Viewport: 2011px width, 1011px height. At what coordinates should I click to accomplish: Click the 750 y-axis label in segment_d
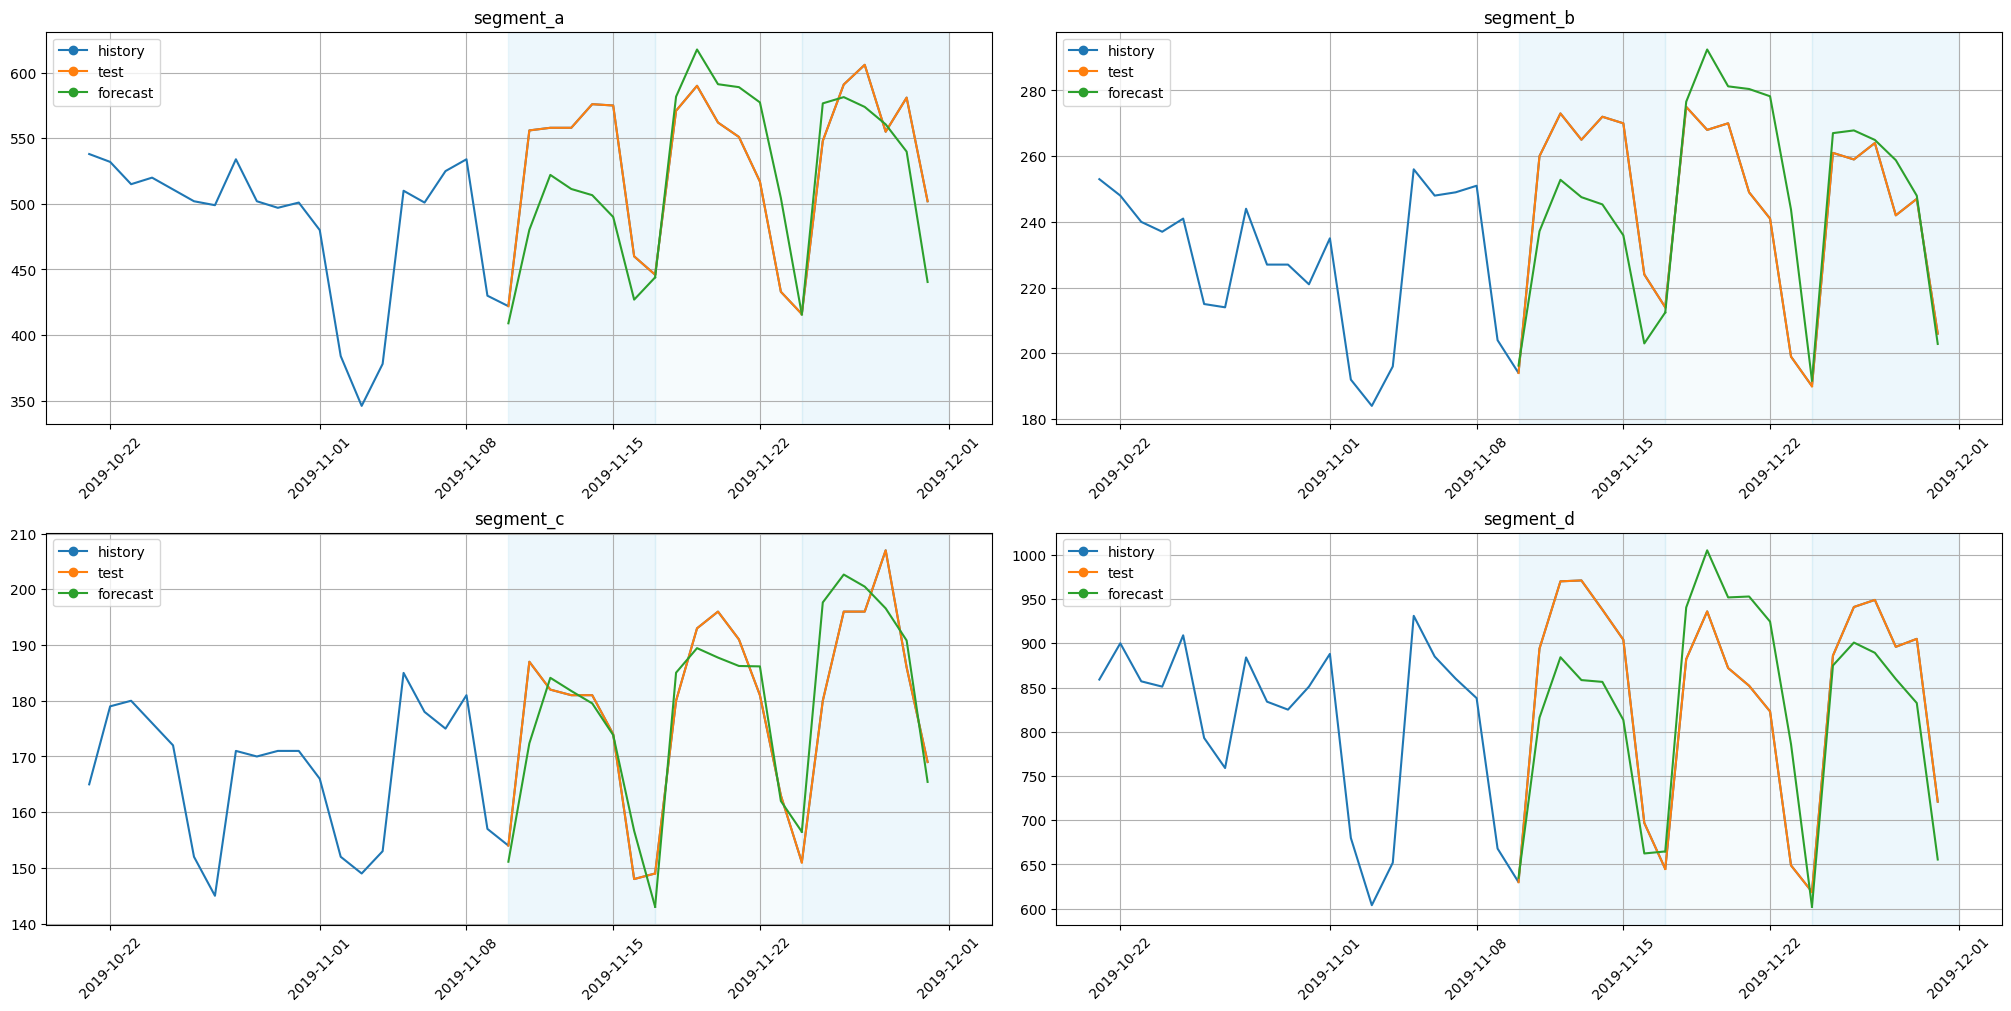pos(1035,777)
